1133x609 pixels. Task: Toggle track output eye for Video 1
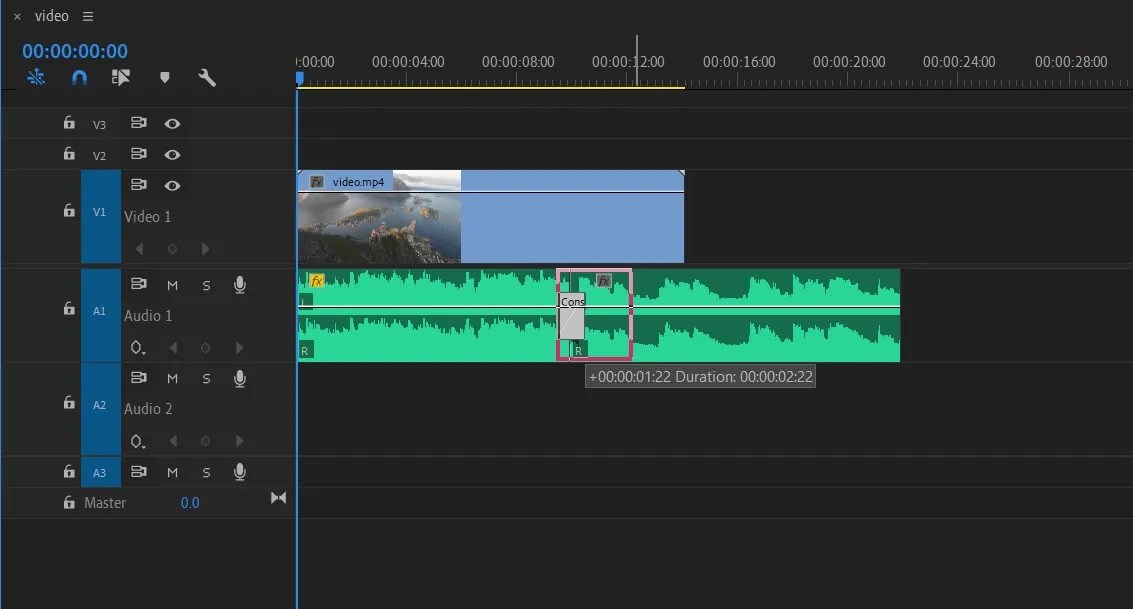[170, 185]
